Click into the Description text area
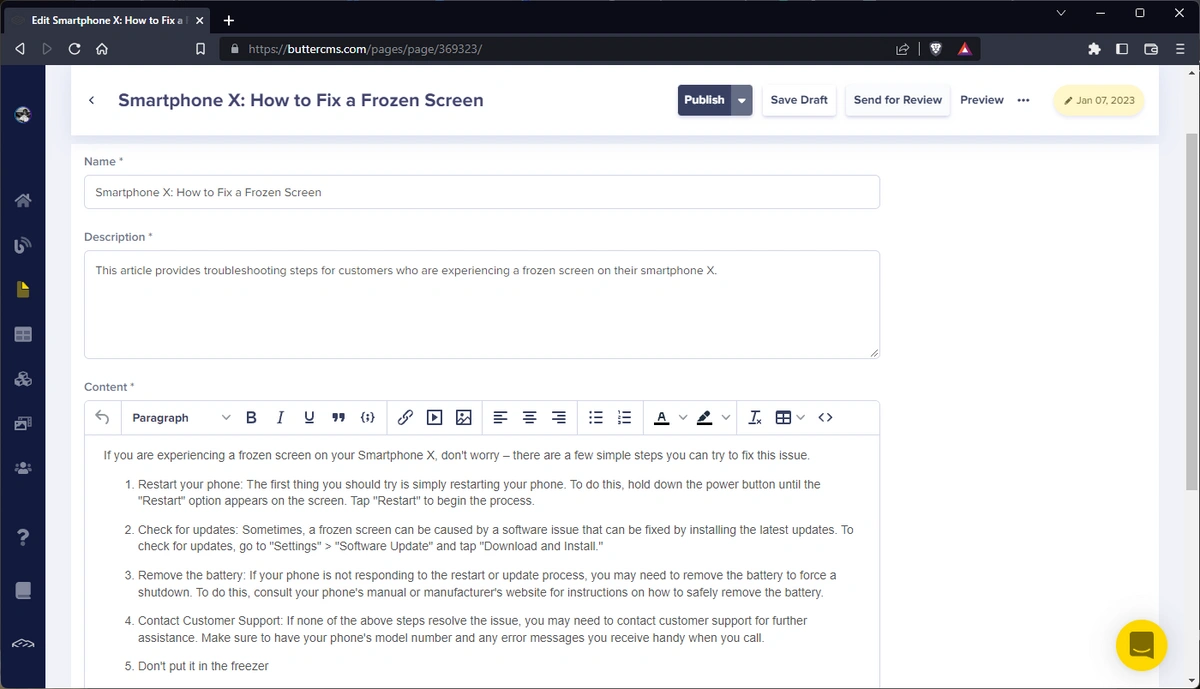Image resolution: width=1200 pixels, height=689 pixels. pos(482,304)
